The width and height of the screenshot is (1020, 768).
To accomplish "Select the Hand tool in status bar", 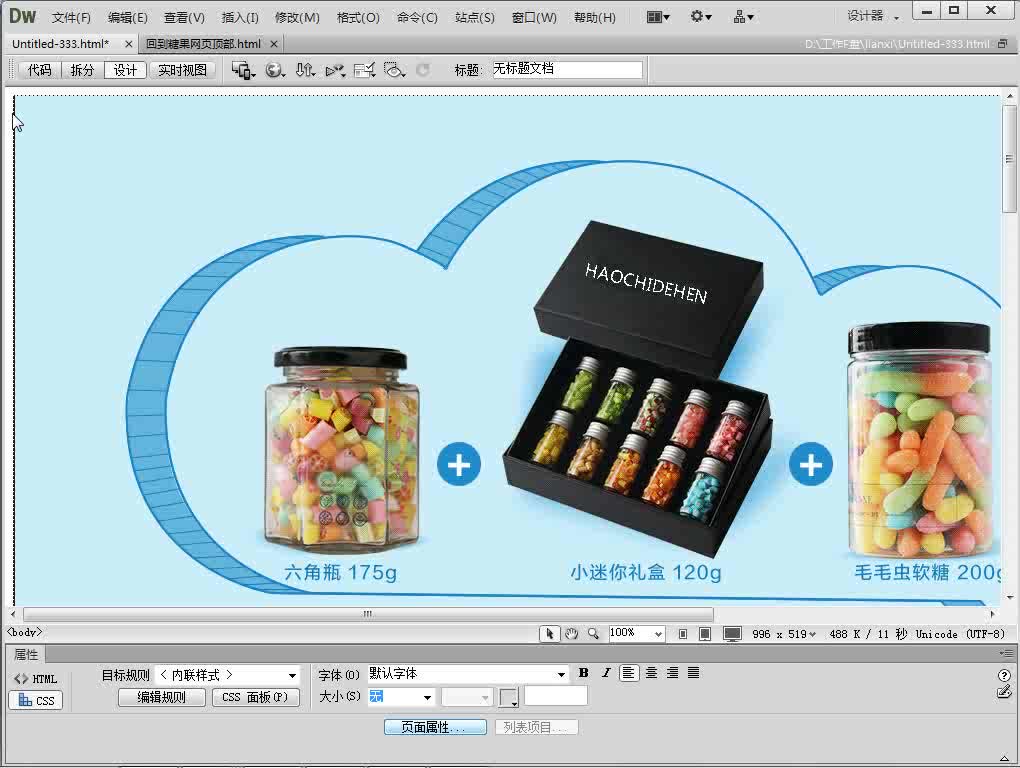I will coord(572,633).
